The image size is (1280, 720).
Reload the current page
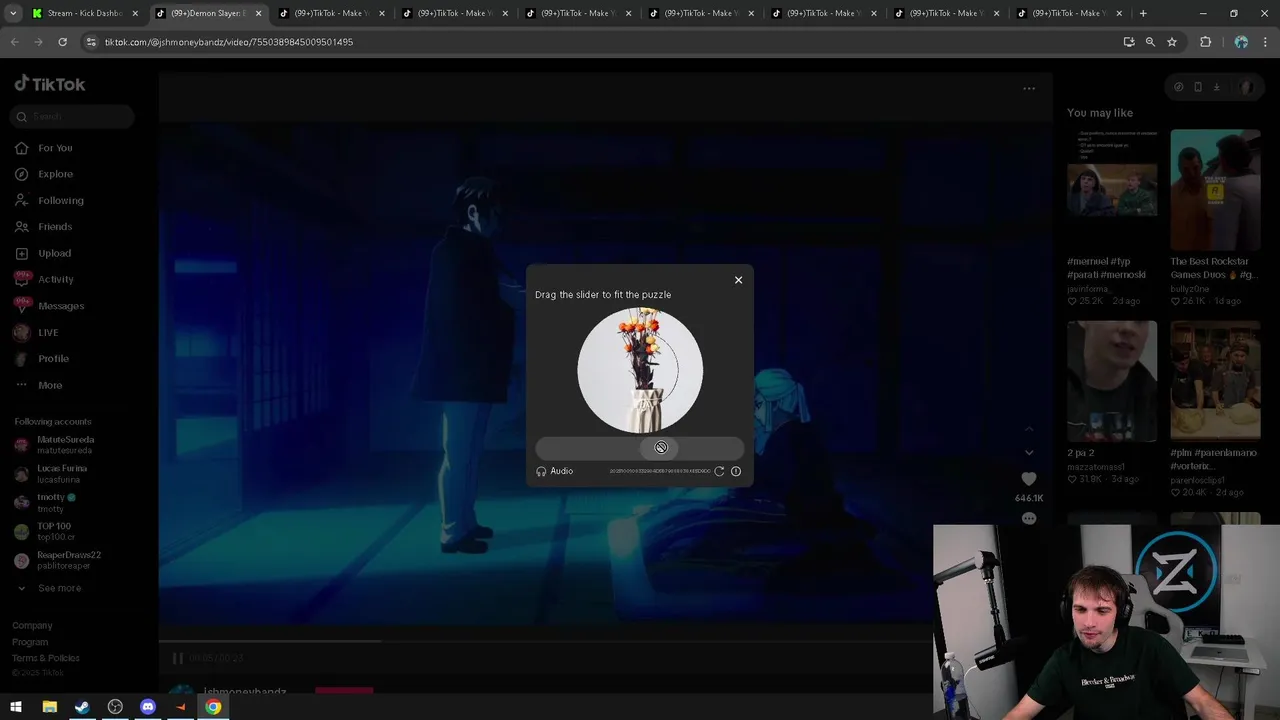pos(62,42)
